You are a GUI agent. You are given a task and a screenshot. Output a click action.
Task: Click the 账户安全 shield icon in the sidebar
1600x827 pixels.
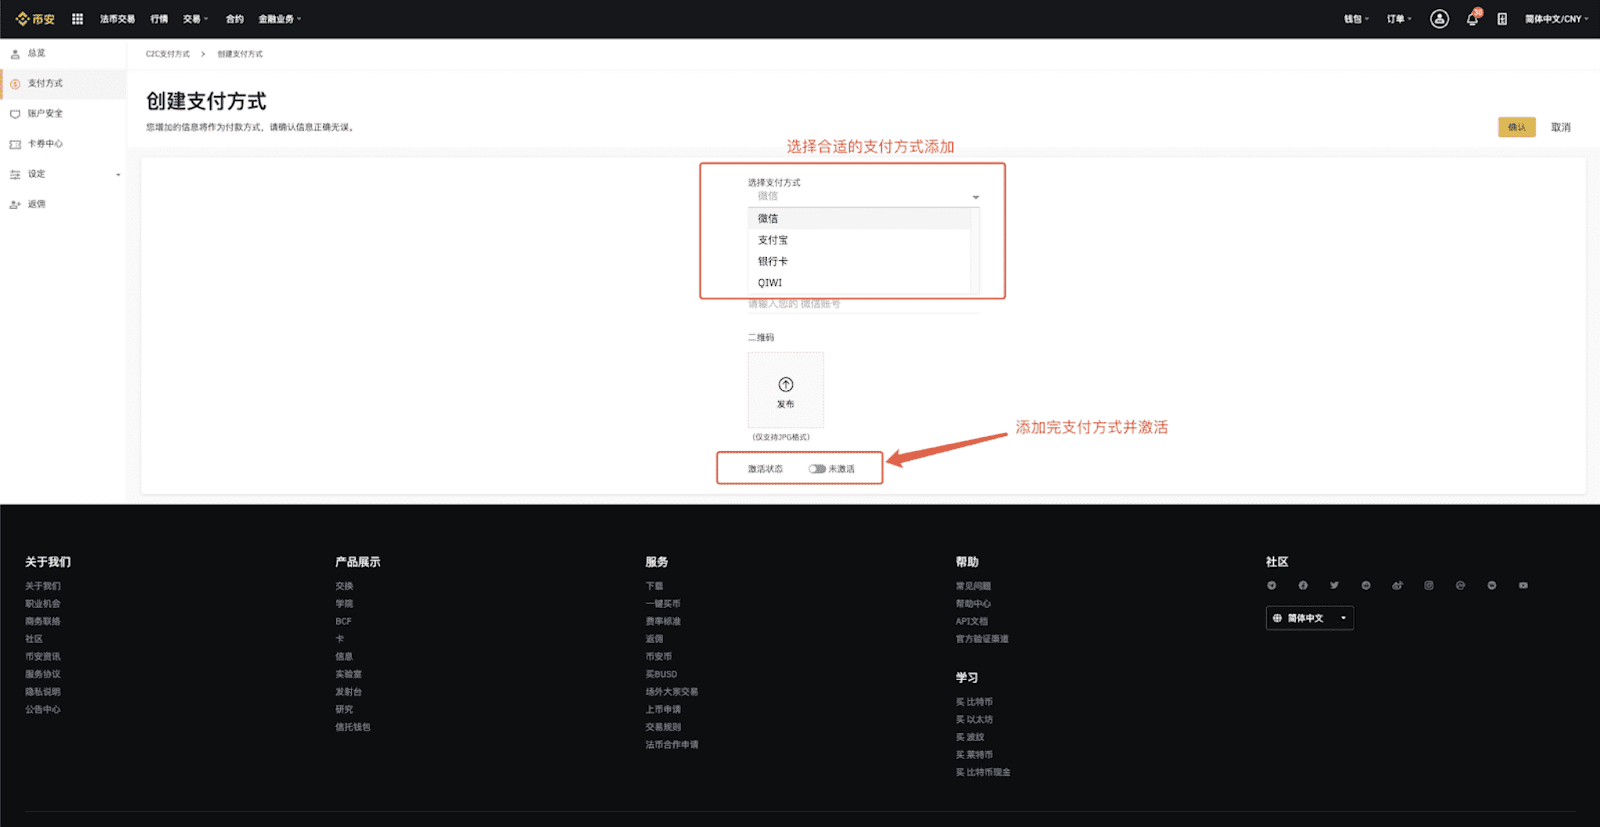click(x=15, y=114)
